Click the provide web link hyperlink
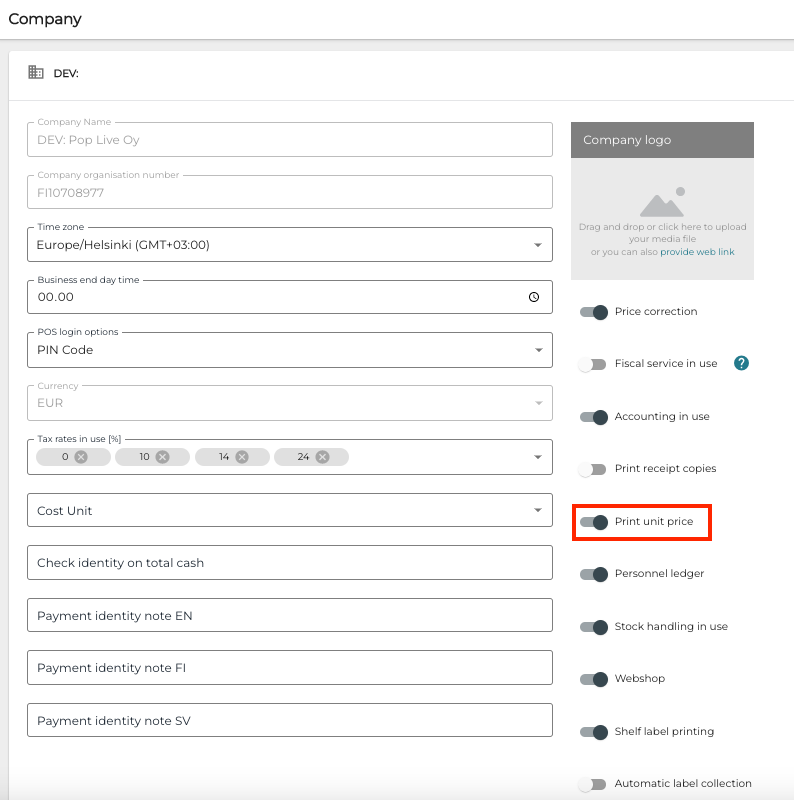Viewport: 794px width, 800px height. point(697,252)
